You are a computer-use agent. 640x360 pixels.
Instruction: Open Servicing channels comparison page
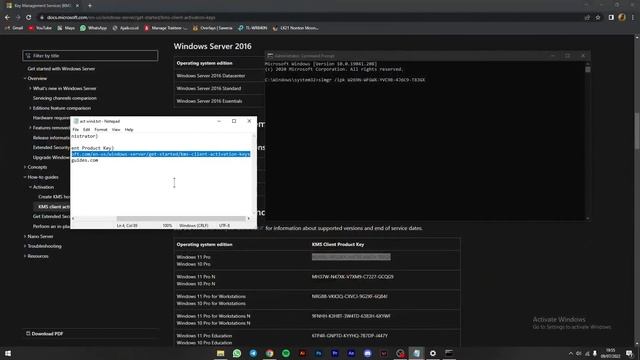(x=65, y=98)
